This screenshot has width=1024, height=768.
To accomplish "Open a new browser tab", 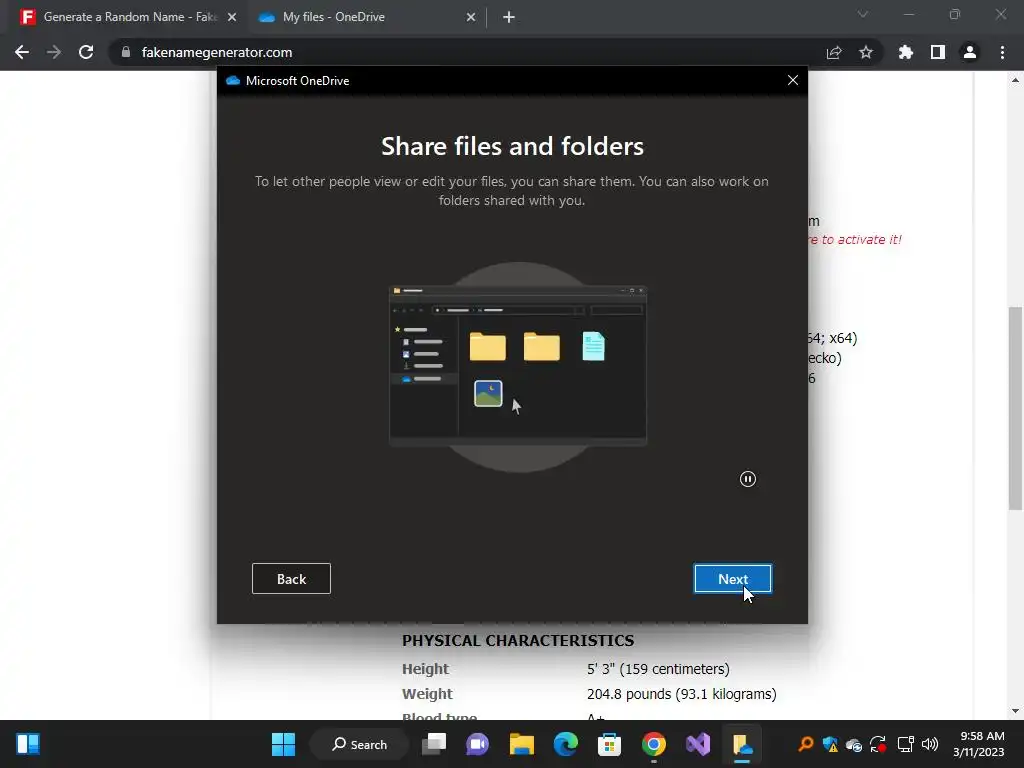I will (x=509, y=17).
